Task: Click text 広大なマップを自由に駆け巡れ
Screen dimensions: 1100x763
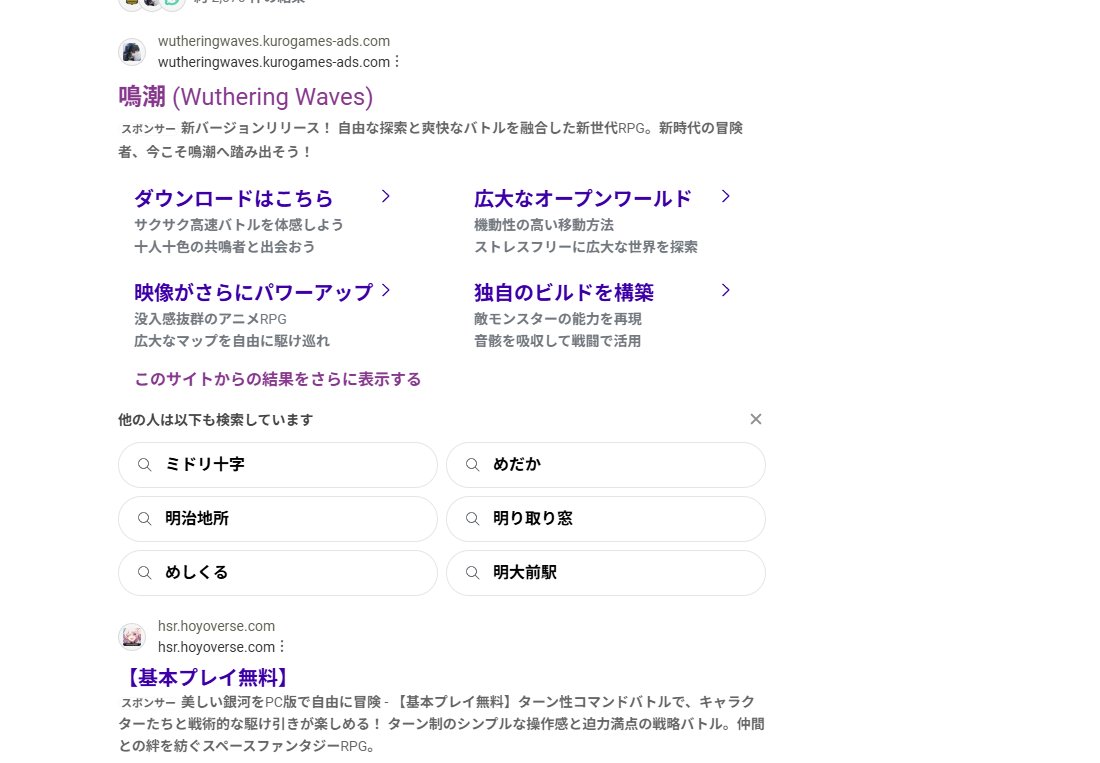Action: pyautogui.click(x=232, y=341)
